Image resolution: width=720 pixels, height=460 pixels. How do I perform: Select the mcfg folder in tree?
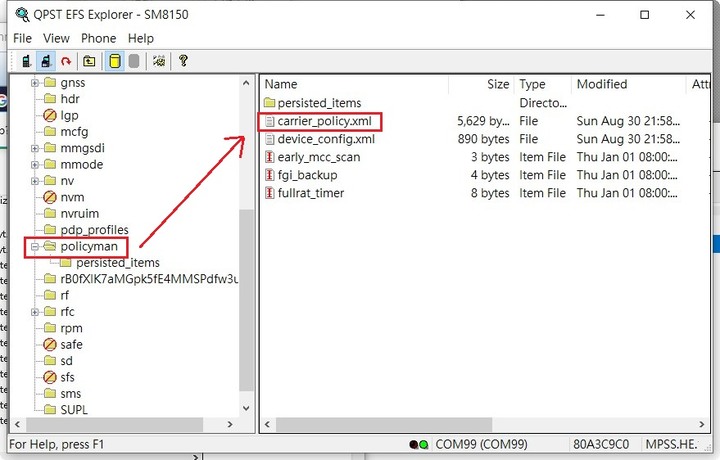point(74,132)
